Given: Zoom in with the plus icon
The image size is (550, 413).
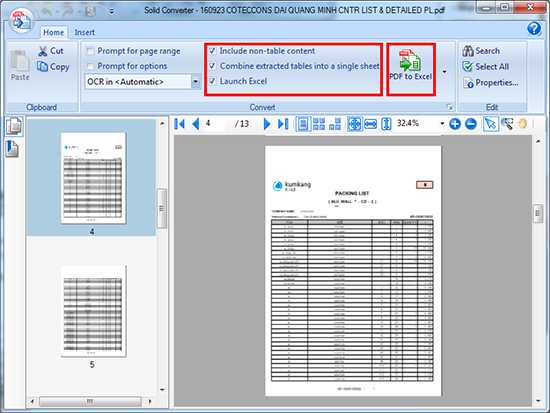Looking at the screenshot, I should coord(455,124).
